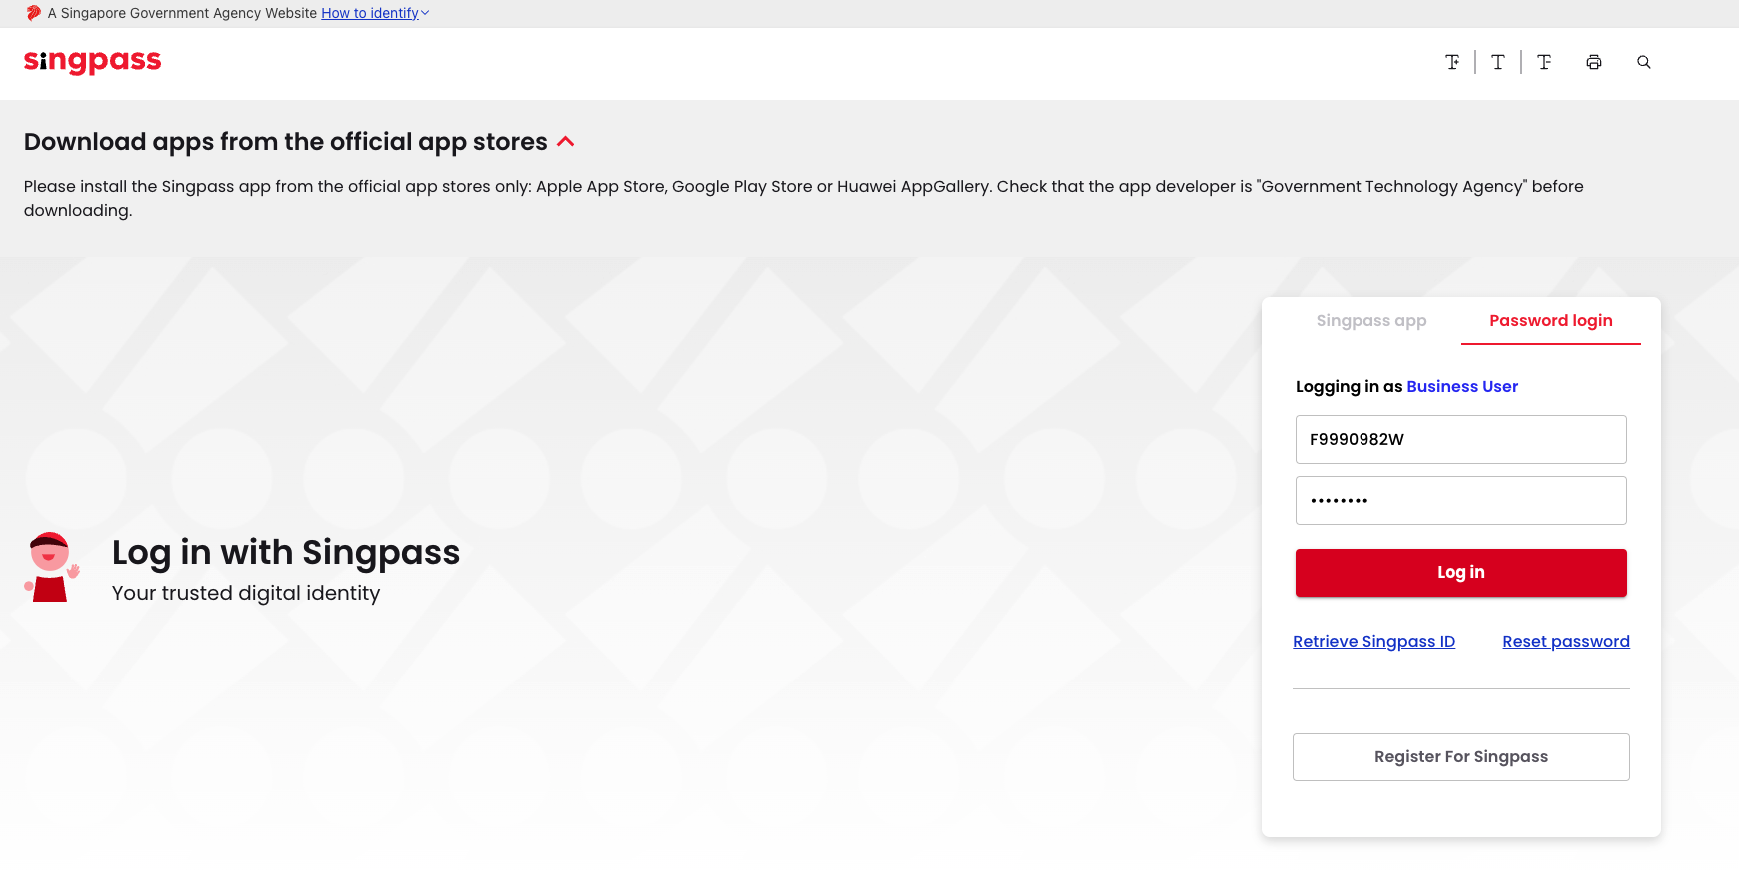Focus the Singpass ID input field

(x=1461, y=439)
